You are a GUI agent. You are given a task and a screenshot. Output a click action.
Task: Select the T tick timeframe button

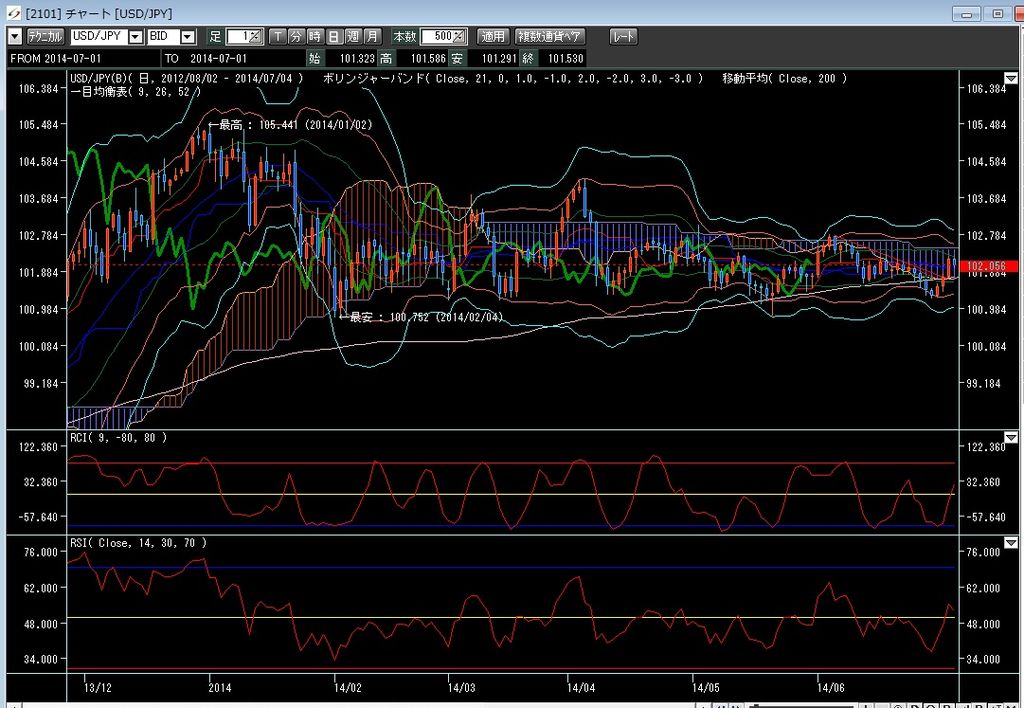pyautogui.click(x=278, y=37)
